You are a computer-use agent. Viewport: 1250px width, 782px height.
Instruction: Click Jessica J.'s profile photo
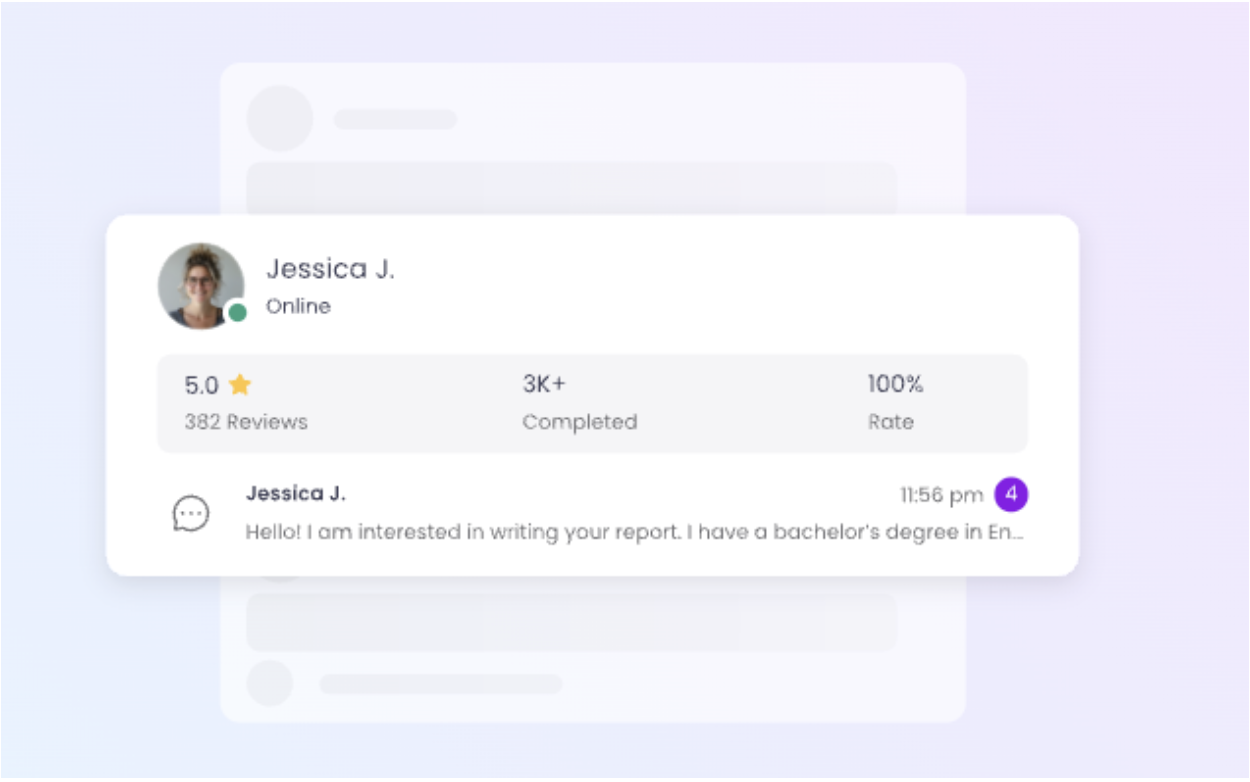[x=200, y=285]
